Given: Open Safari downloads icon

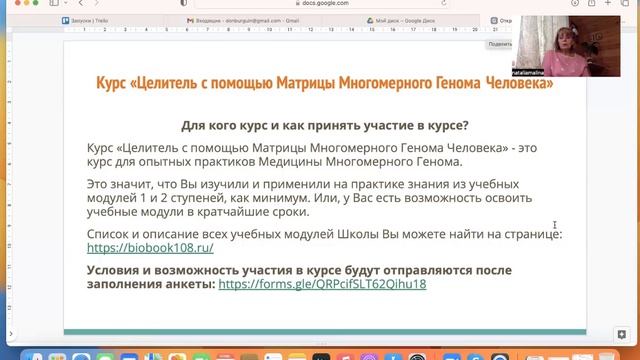Looking at the screenshot, I should point(575,3).
